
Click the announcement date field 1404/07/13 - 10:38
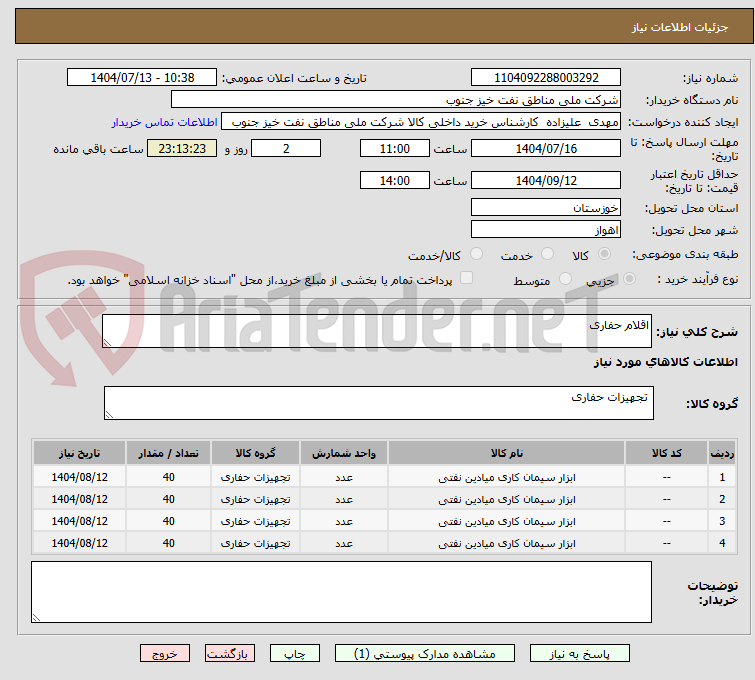tap(142, 78)
